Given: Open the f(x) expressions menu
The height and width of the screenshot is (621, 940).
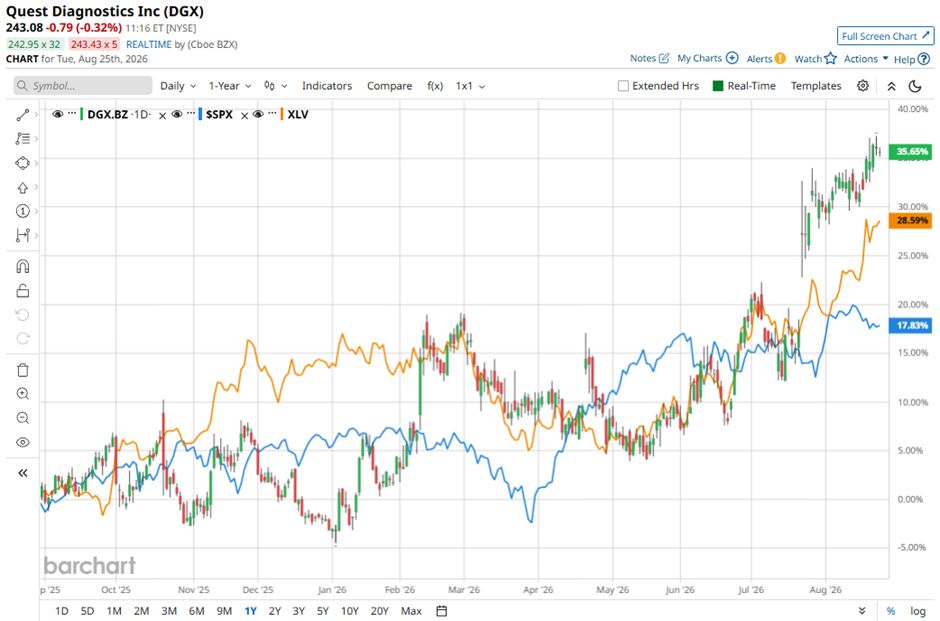Looking at the screenshot, I should coord(435,86).
